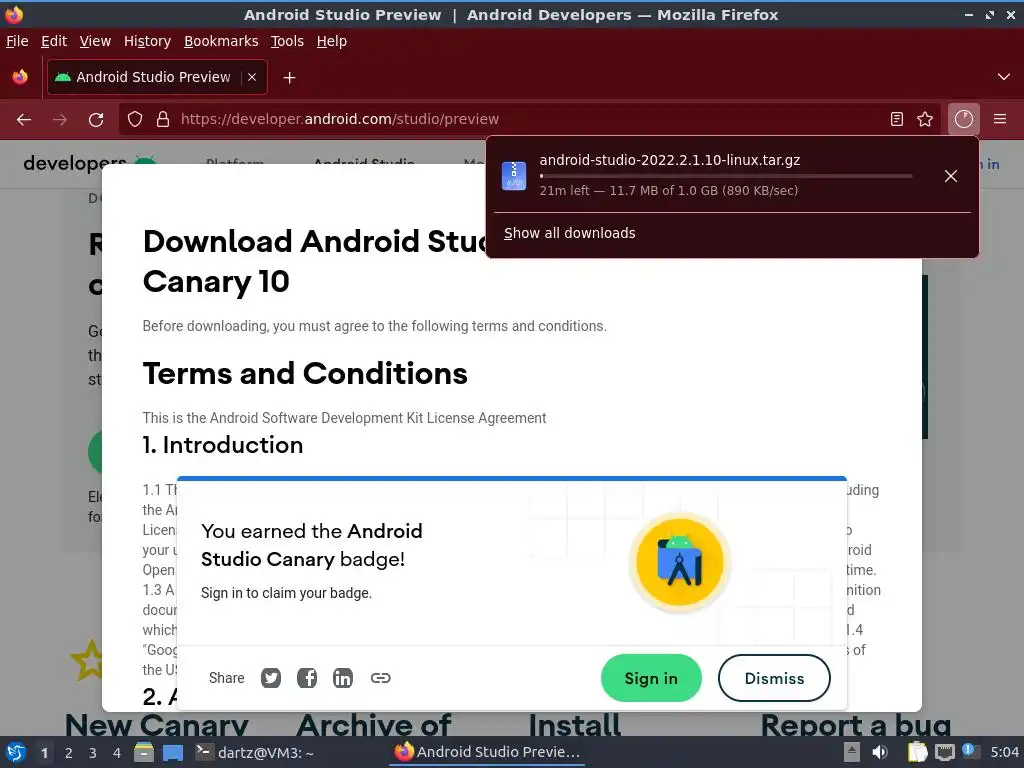Open the Tools menu
Screen dimensions: 1024x768
coord(287,41)
